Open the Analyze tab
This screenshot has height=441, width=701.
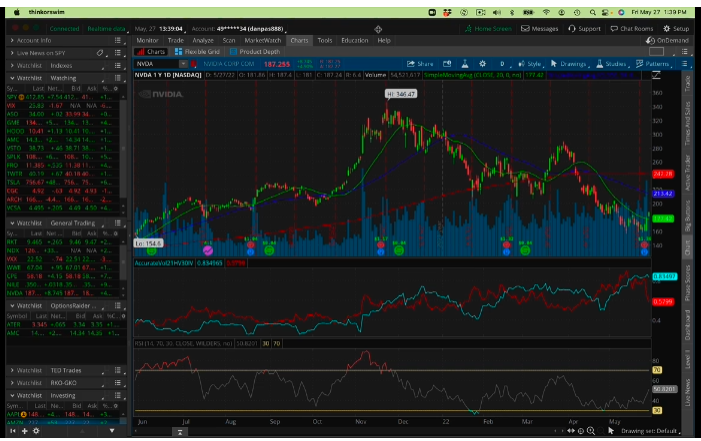203,40
